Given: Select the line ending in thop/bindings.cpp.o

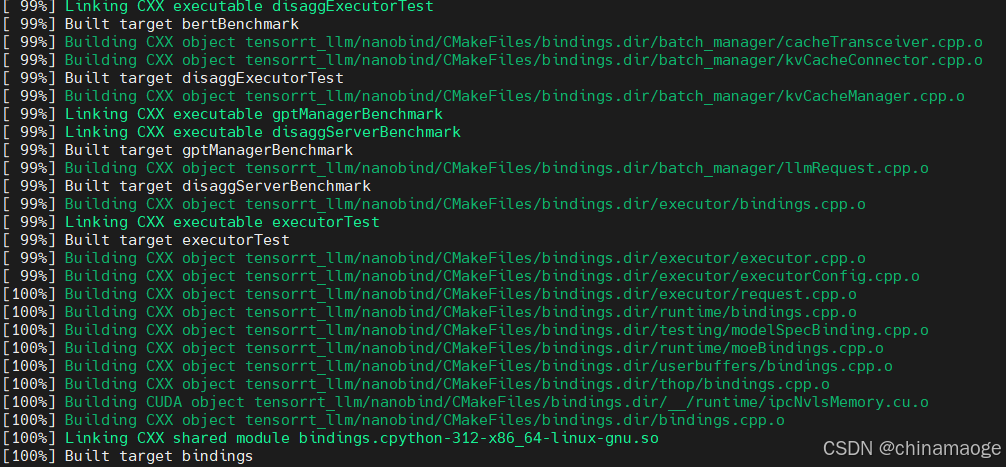Looking at the screenshot, I should (x=416, y=384).
